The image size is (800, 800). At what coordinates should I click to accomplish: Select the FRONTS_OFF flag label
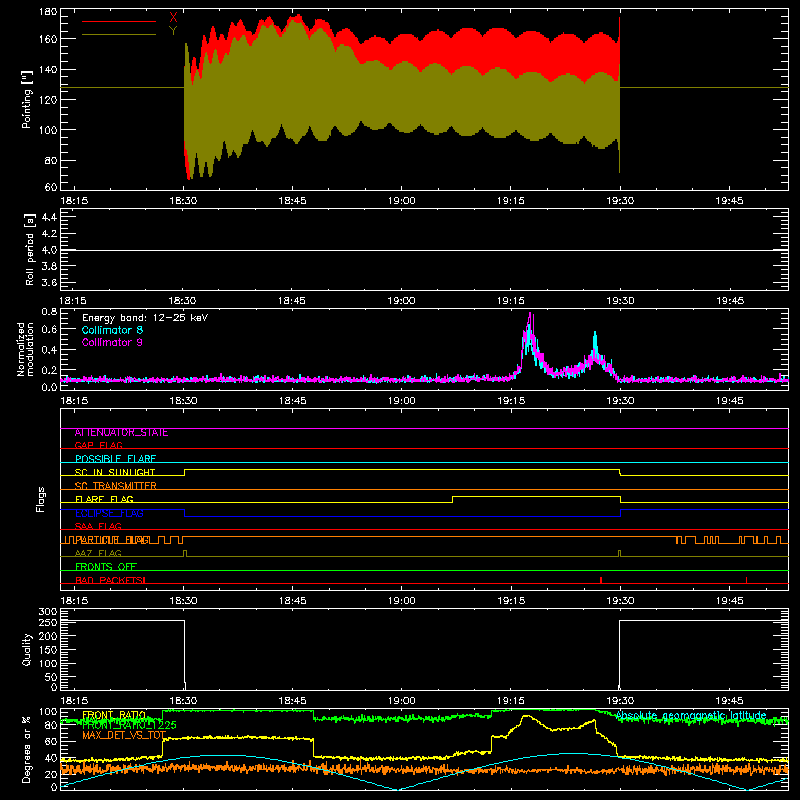(106, 567)
